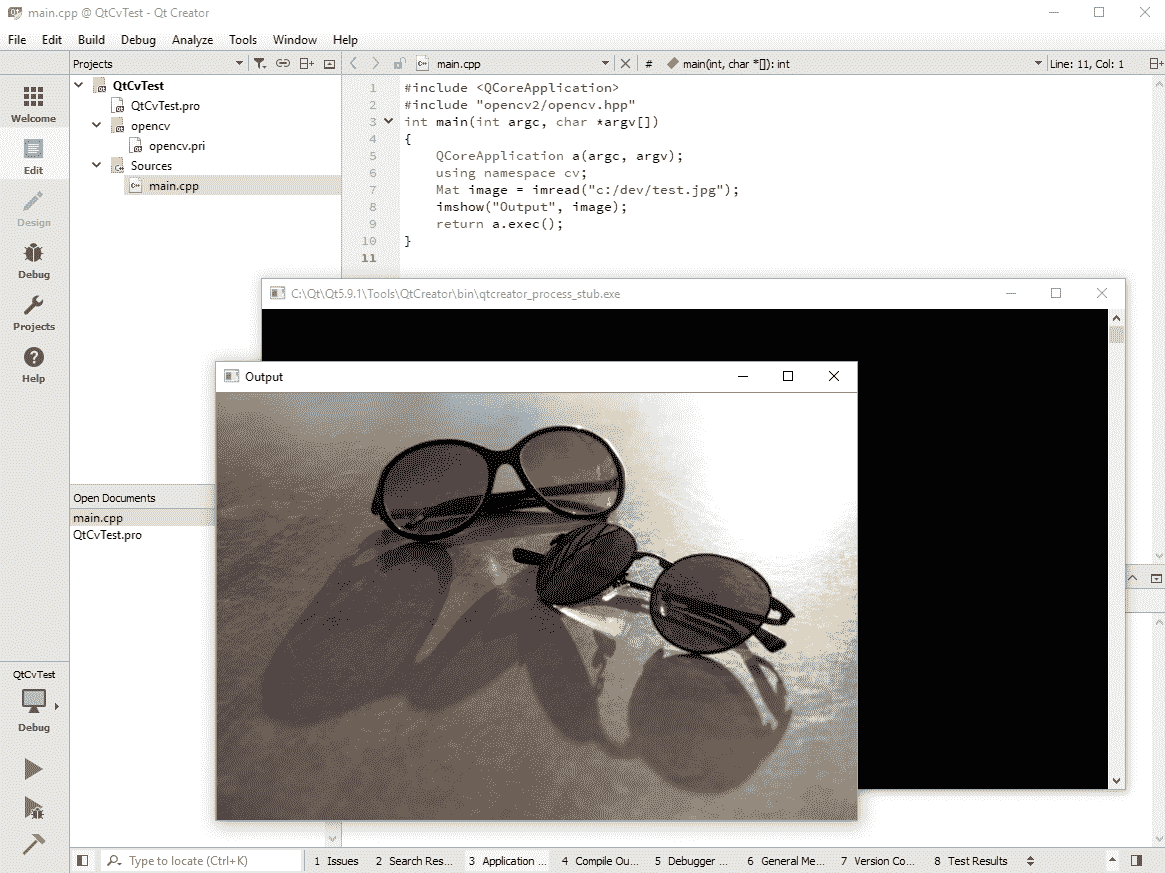Toggle the left sidebar visibility button
Screen dimensions: 1165x873
coord(83,861)
